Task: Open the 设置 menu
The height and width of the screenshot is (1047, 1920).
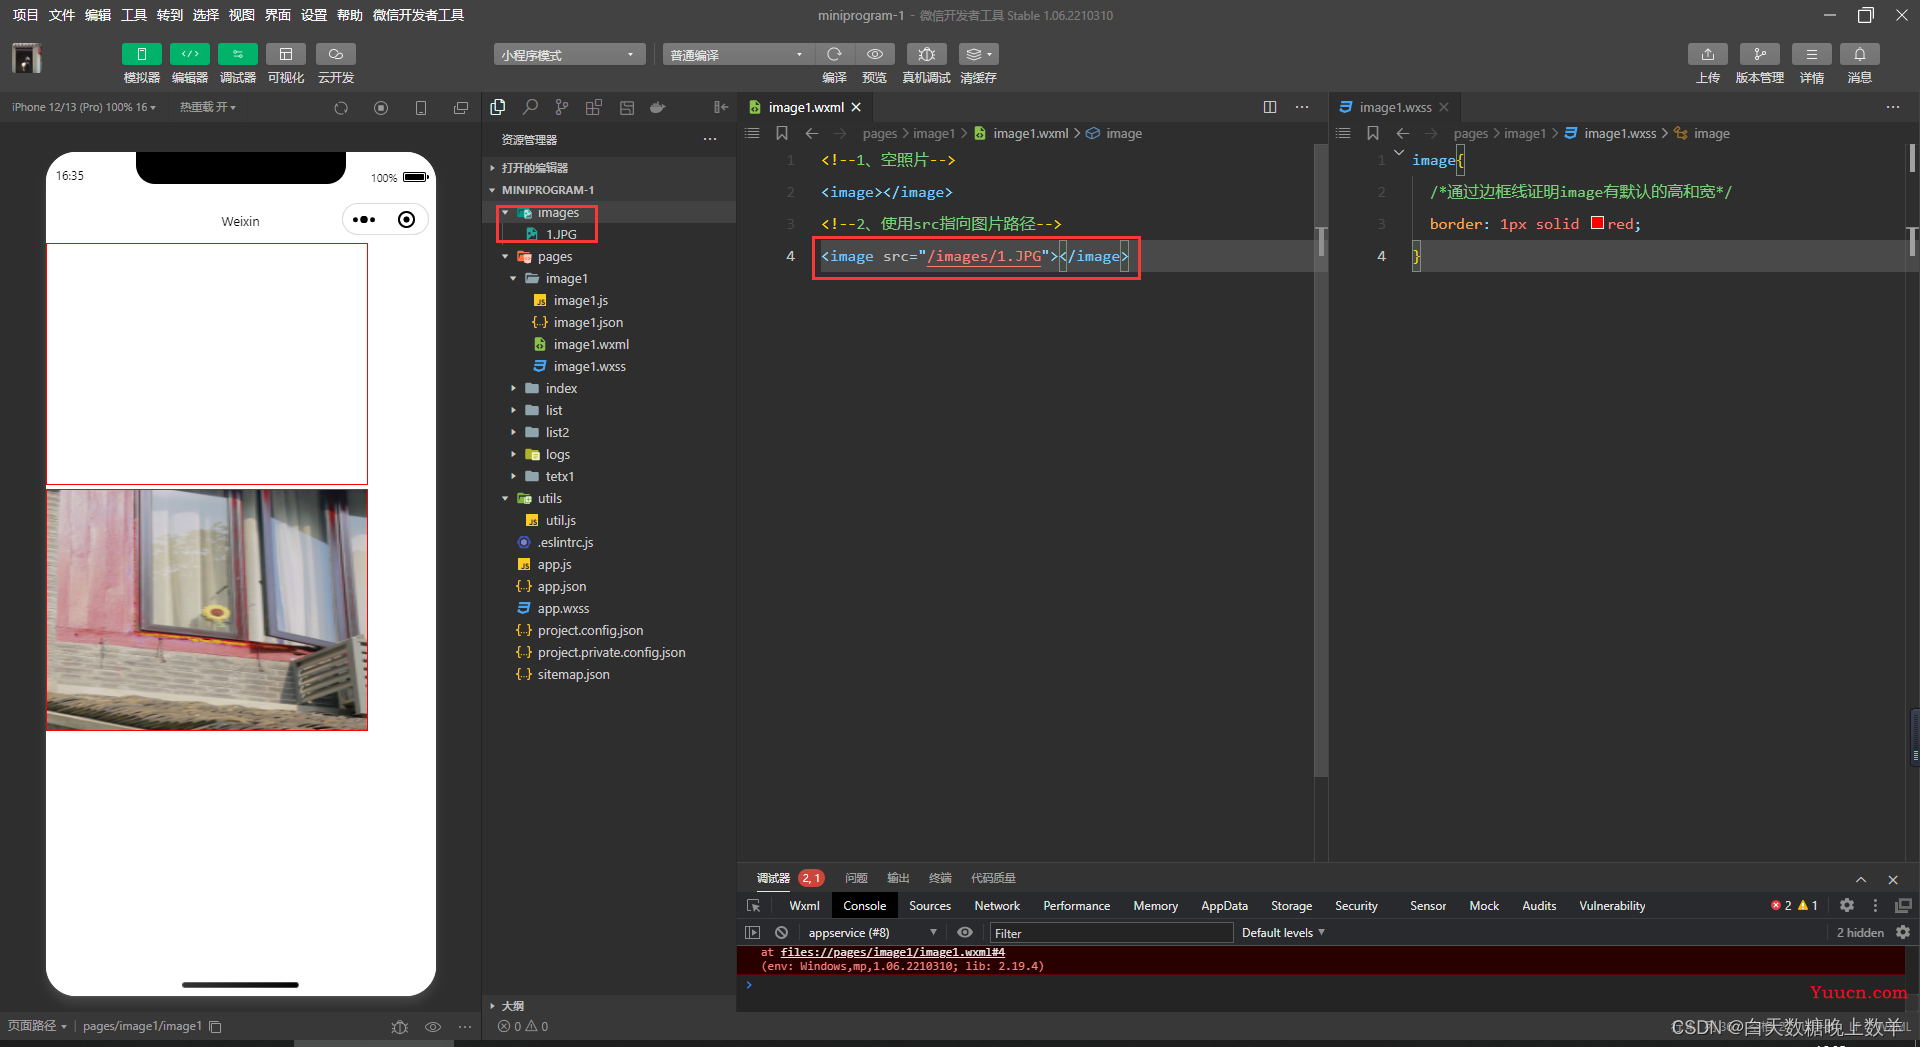Action: tap(314, 15)
